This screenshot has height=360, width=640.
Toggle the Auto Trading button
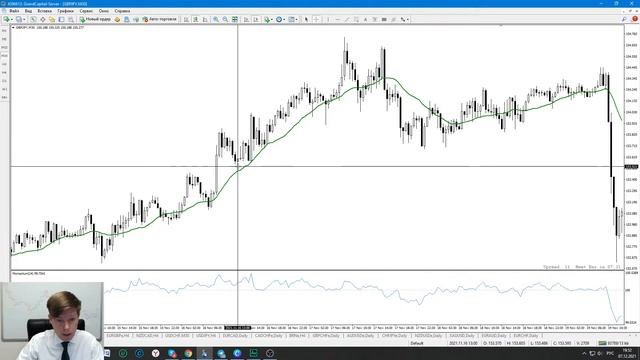[x=160, y=19]
